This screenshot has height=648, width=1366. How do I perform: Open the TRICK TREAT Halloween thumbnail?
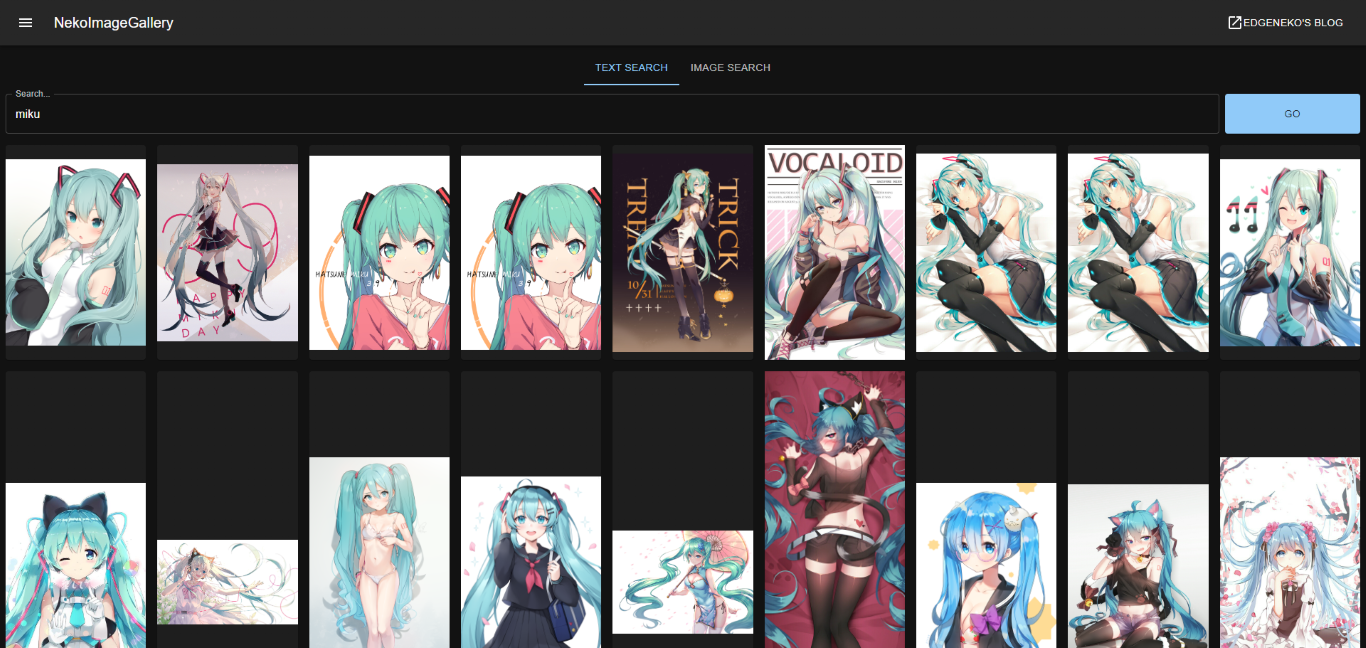pos(683,252)
